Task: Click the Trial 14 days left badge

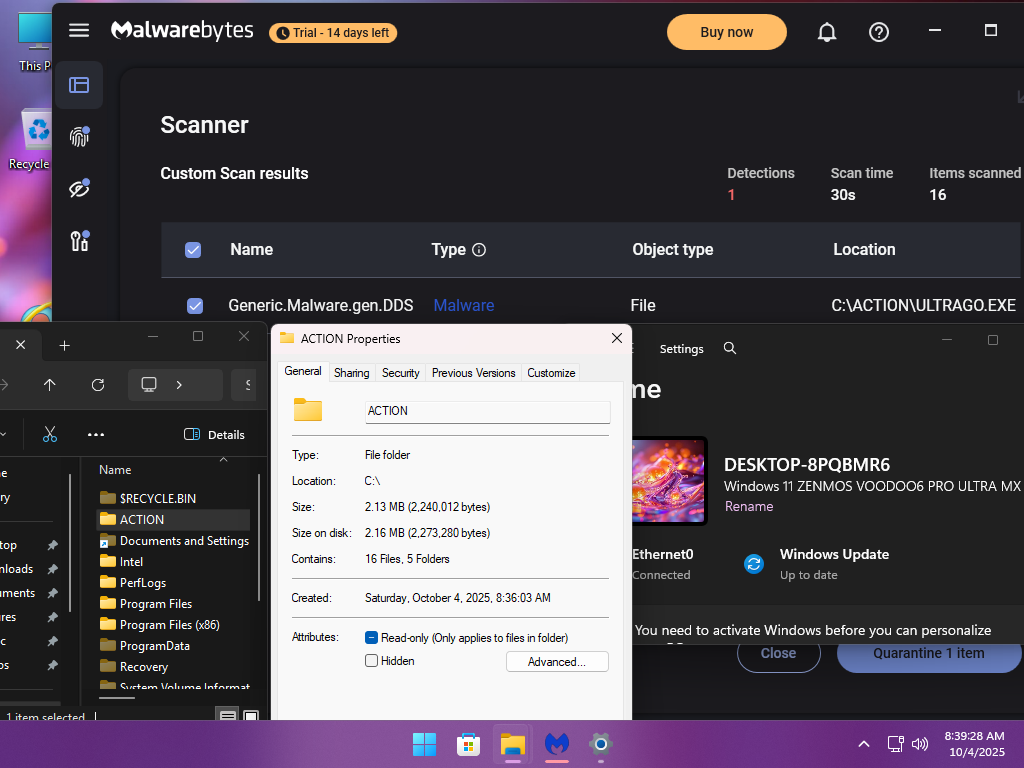Action: 333,33
